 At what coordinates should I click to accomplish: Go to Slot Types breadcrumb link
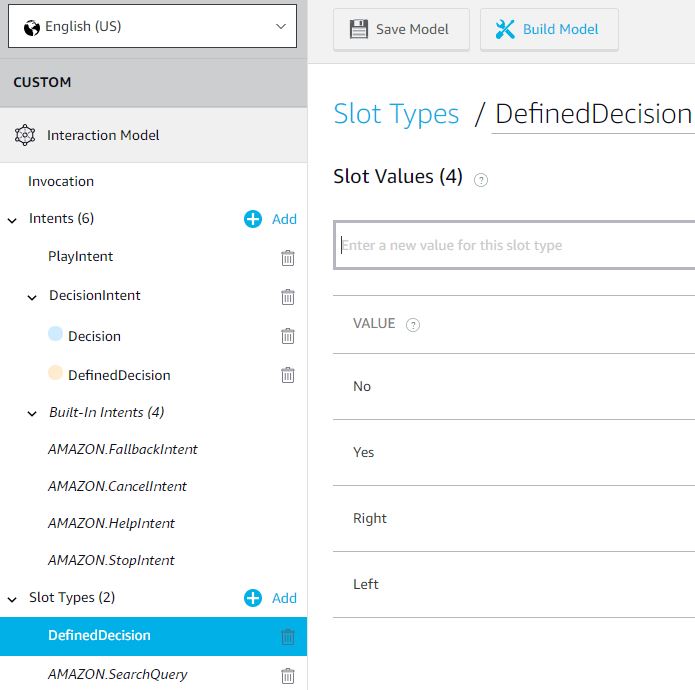click(x=396, y=113)
